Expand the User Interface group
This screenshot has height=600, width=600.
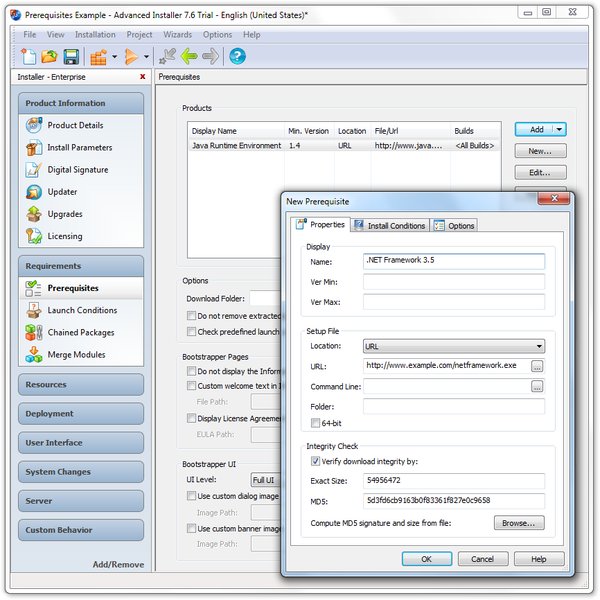(x=81, y=443)
